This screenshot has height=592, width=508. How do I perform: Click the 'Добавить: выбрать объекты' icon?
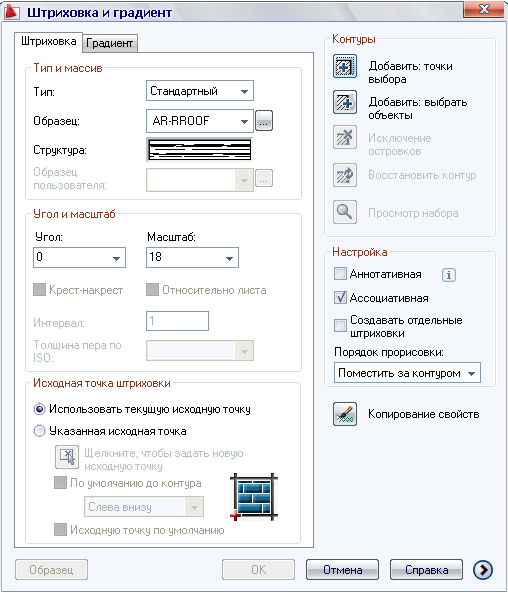[x=345, y=102]
